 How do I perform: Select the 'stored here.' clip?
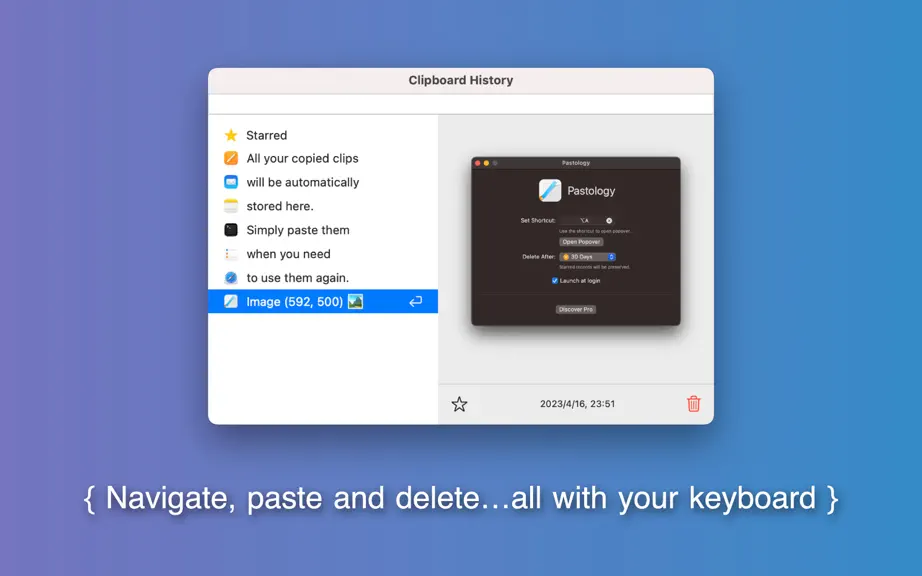[x=323, y=206]
